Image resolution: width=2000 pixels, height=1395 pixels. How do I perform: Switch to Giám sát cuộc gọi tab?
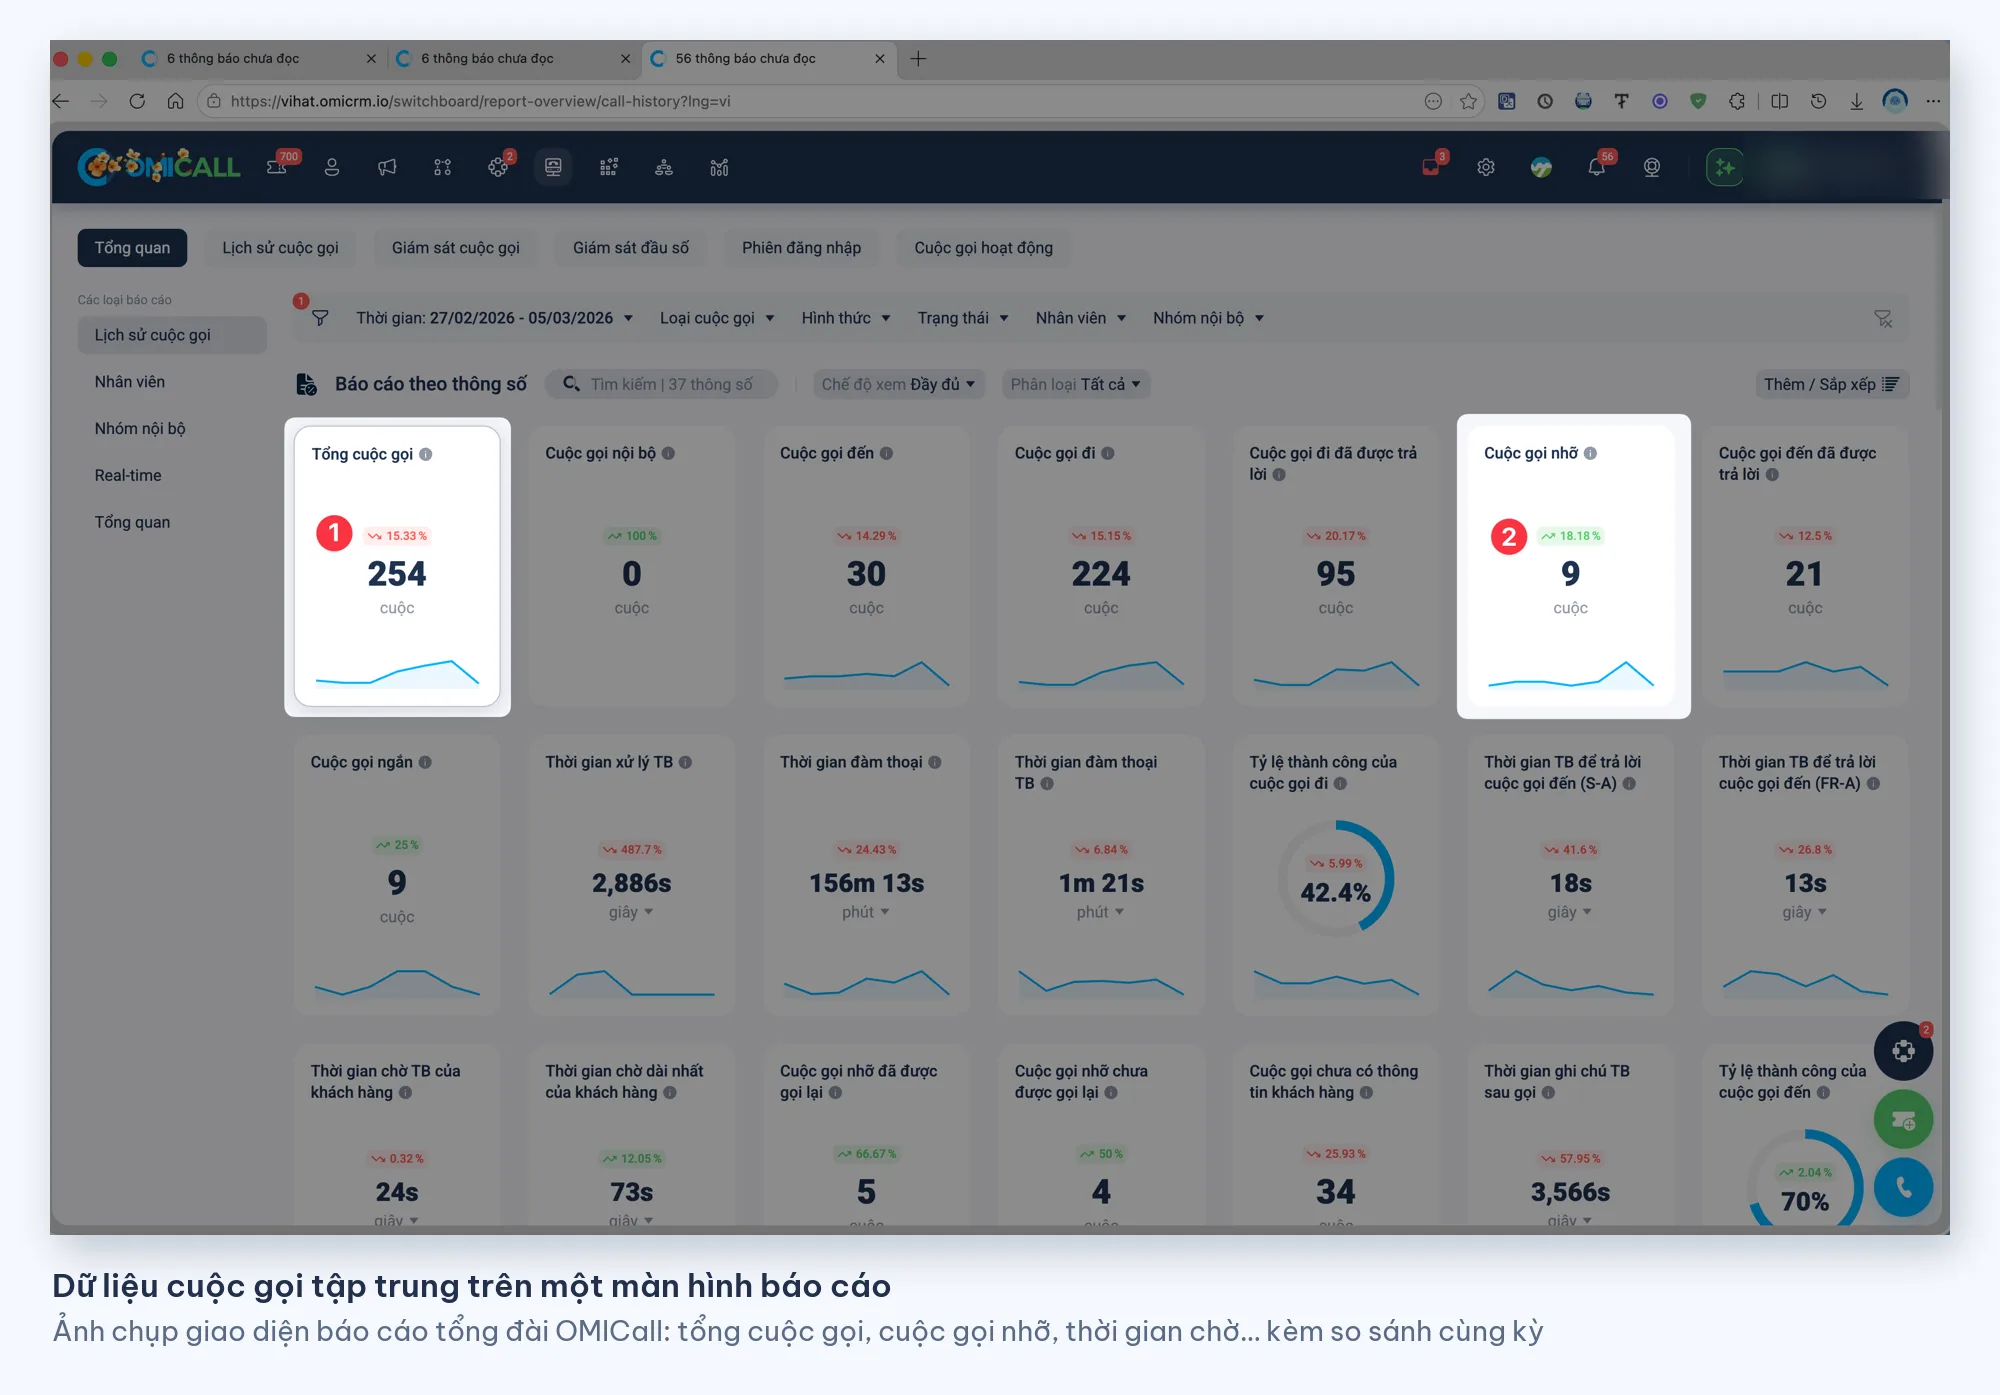(456, 248)
